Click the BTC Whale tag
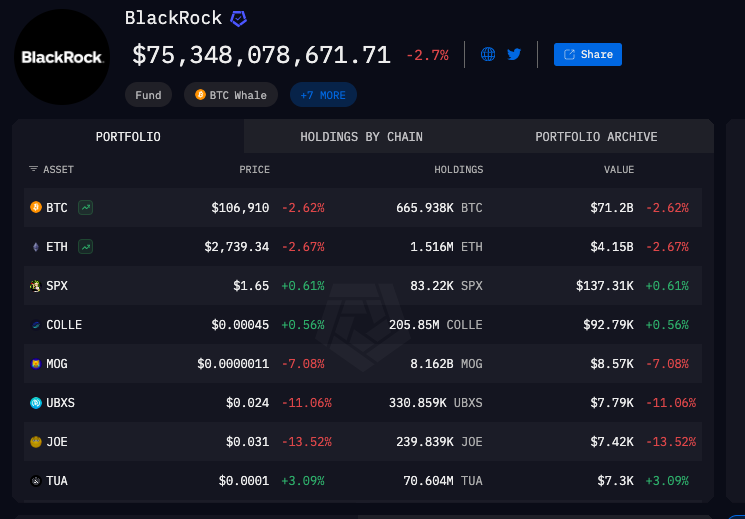Viewport: 745px width, 519px height. [231, 95]
